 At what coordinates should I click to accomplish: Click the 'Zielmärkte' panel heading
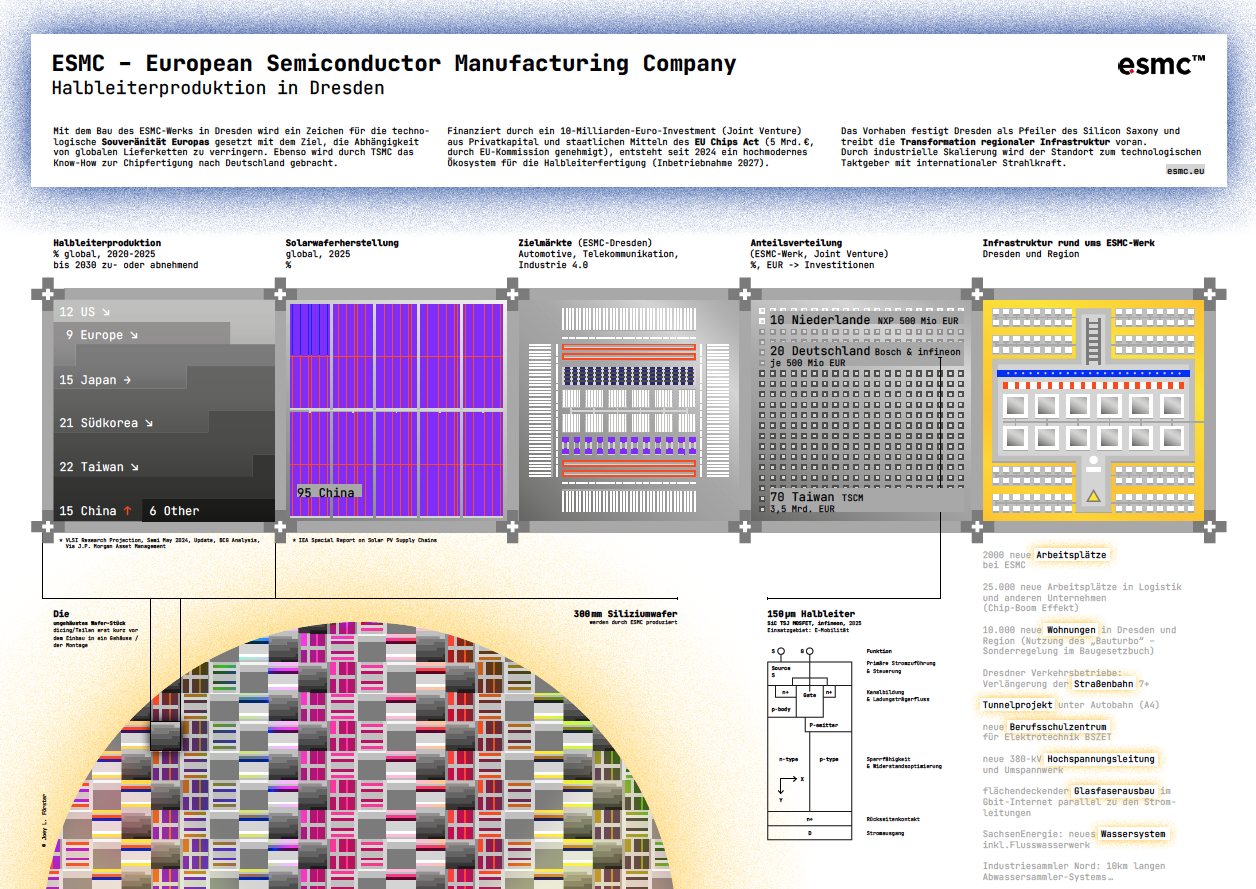pyautogui.click(x=545, y=243)
